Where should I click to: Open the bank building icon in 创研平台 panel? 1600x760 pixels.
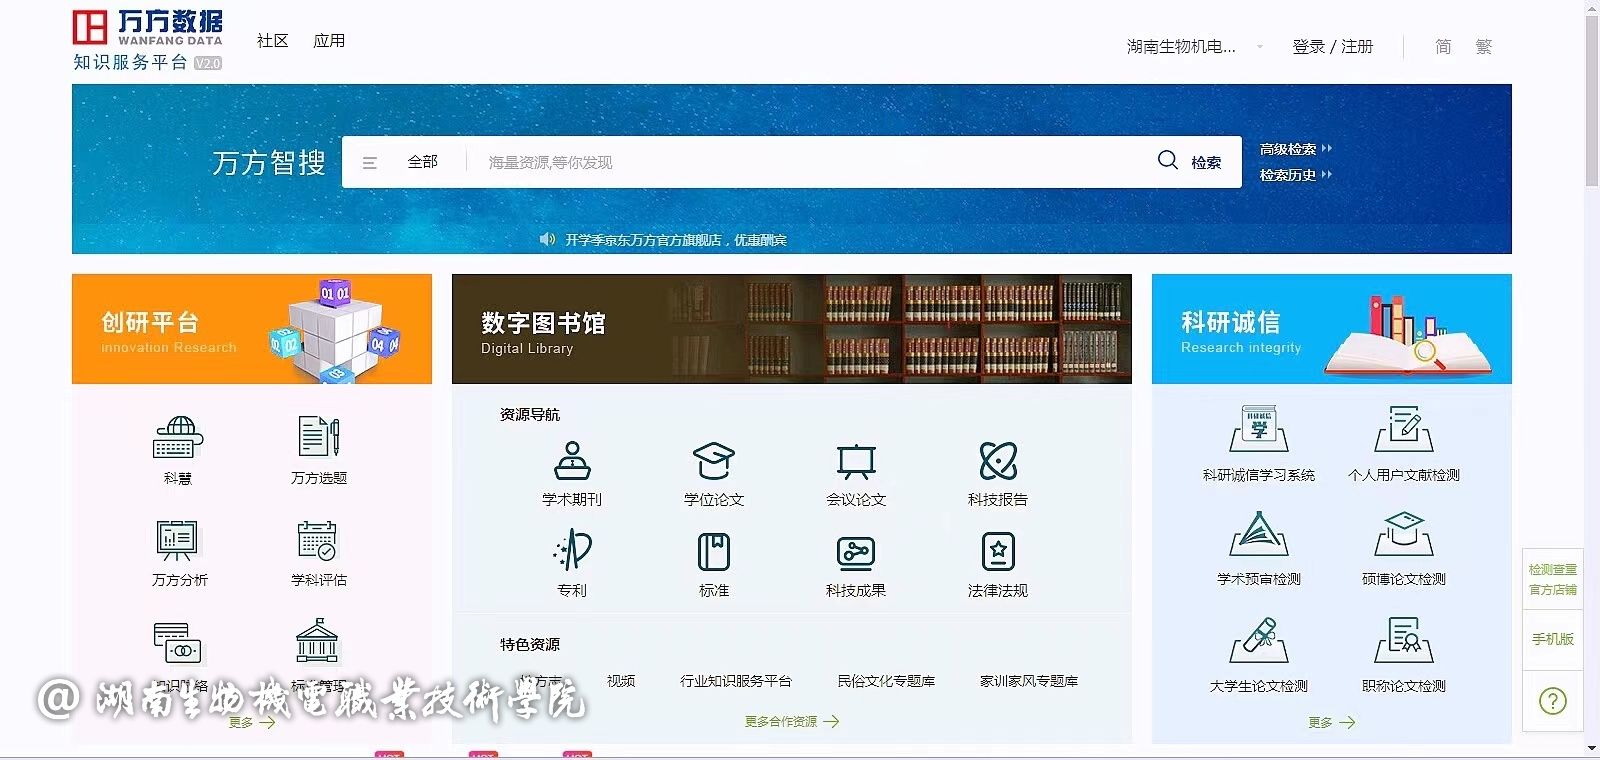(x=317, y=640)
